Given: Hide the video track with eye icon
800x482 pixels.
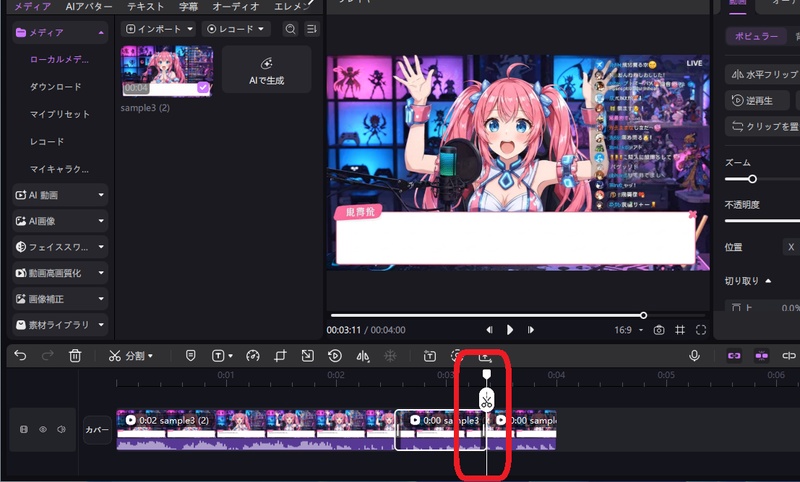Looking at the screenshot, I should click(43, 429).
